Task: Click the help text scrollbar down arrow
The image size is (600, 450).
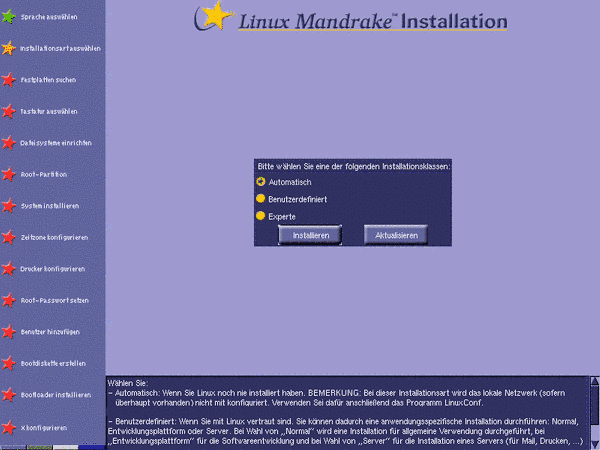Action: pos(593,443)
